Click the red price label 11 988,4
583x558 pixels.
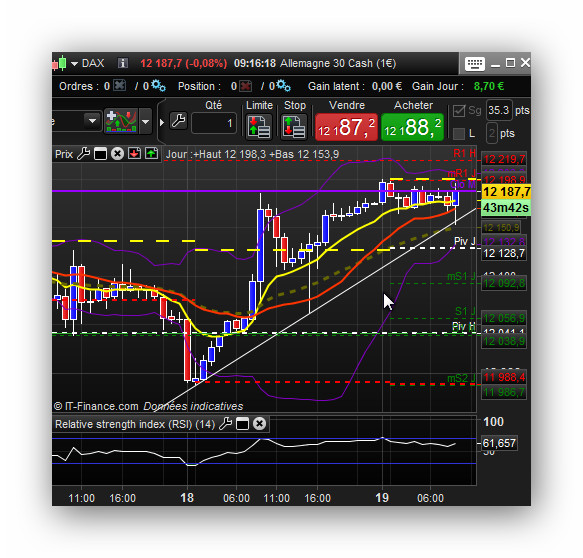pyautogui.click(x=504, y=378)
